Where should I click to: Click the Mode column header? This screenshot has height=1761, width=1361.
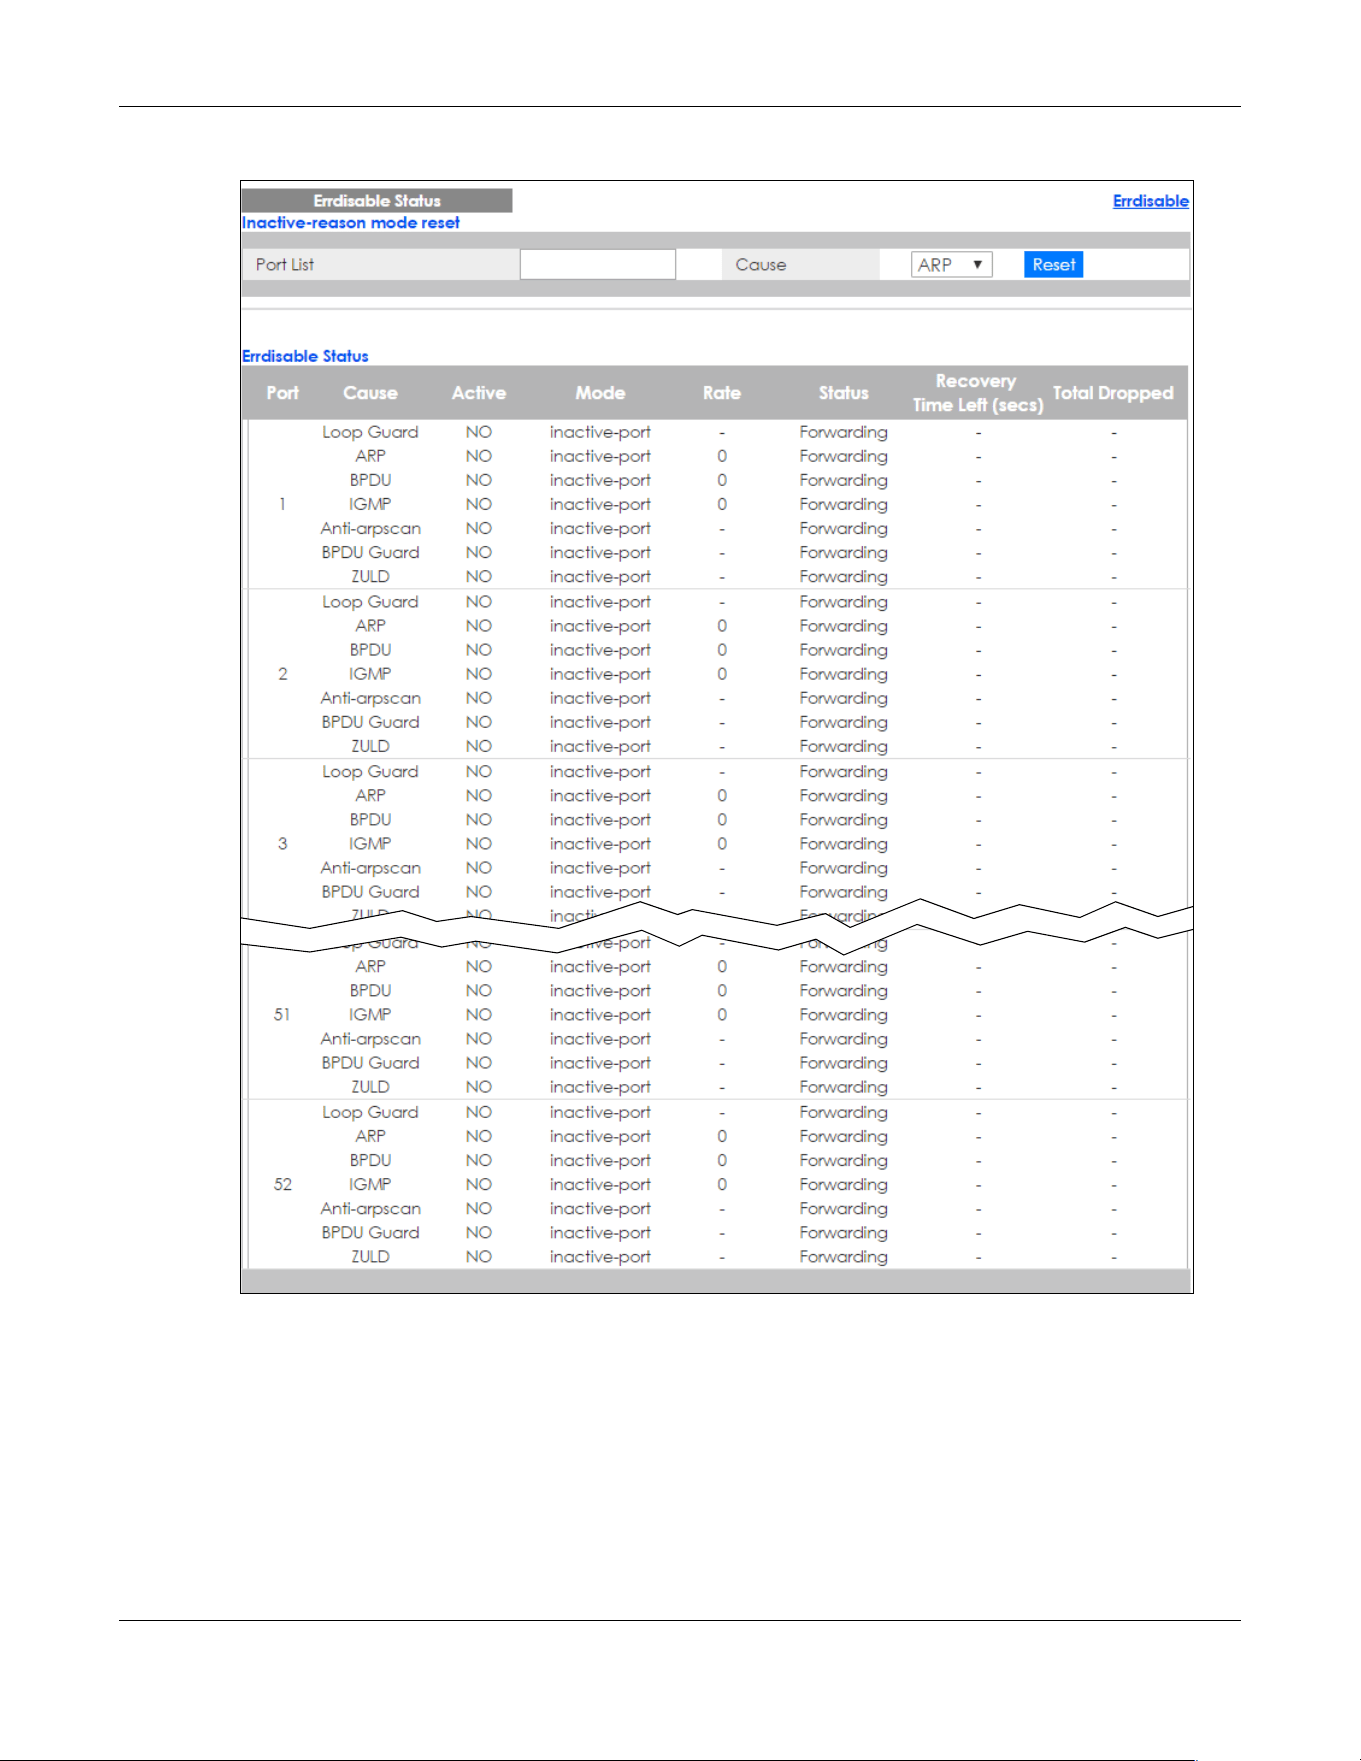(x=600, y=393)
